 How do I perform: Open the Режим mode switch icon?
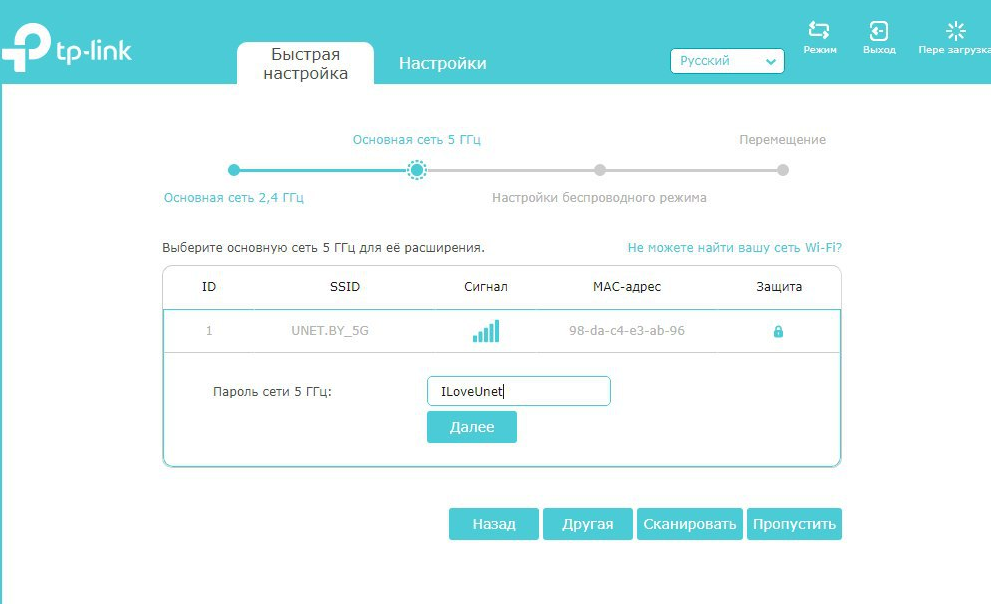click(819, 31)
